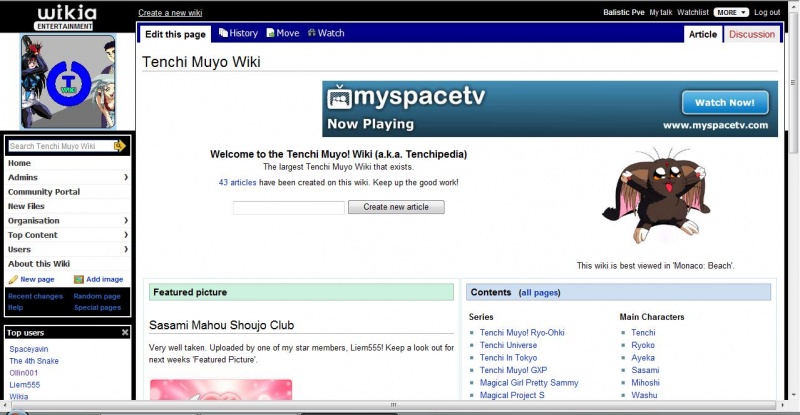Switch to the Discussion tab
The height and width of the screenshot is (415, 800).
pos(751,34)
